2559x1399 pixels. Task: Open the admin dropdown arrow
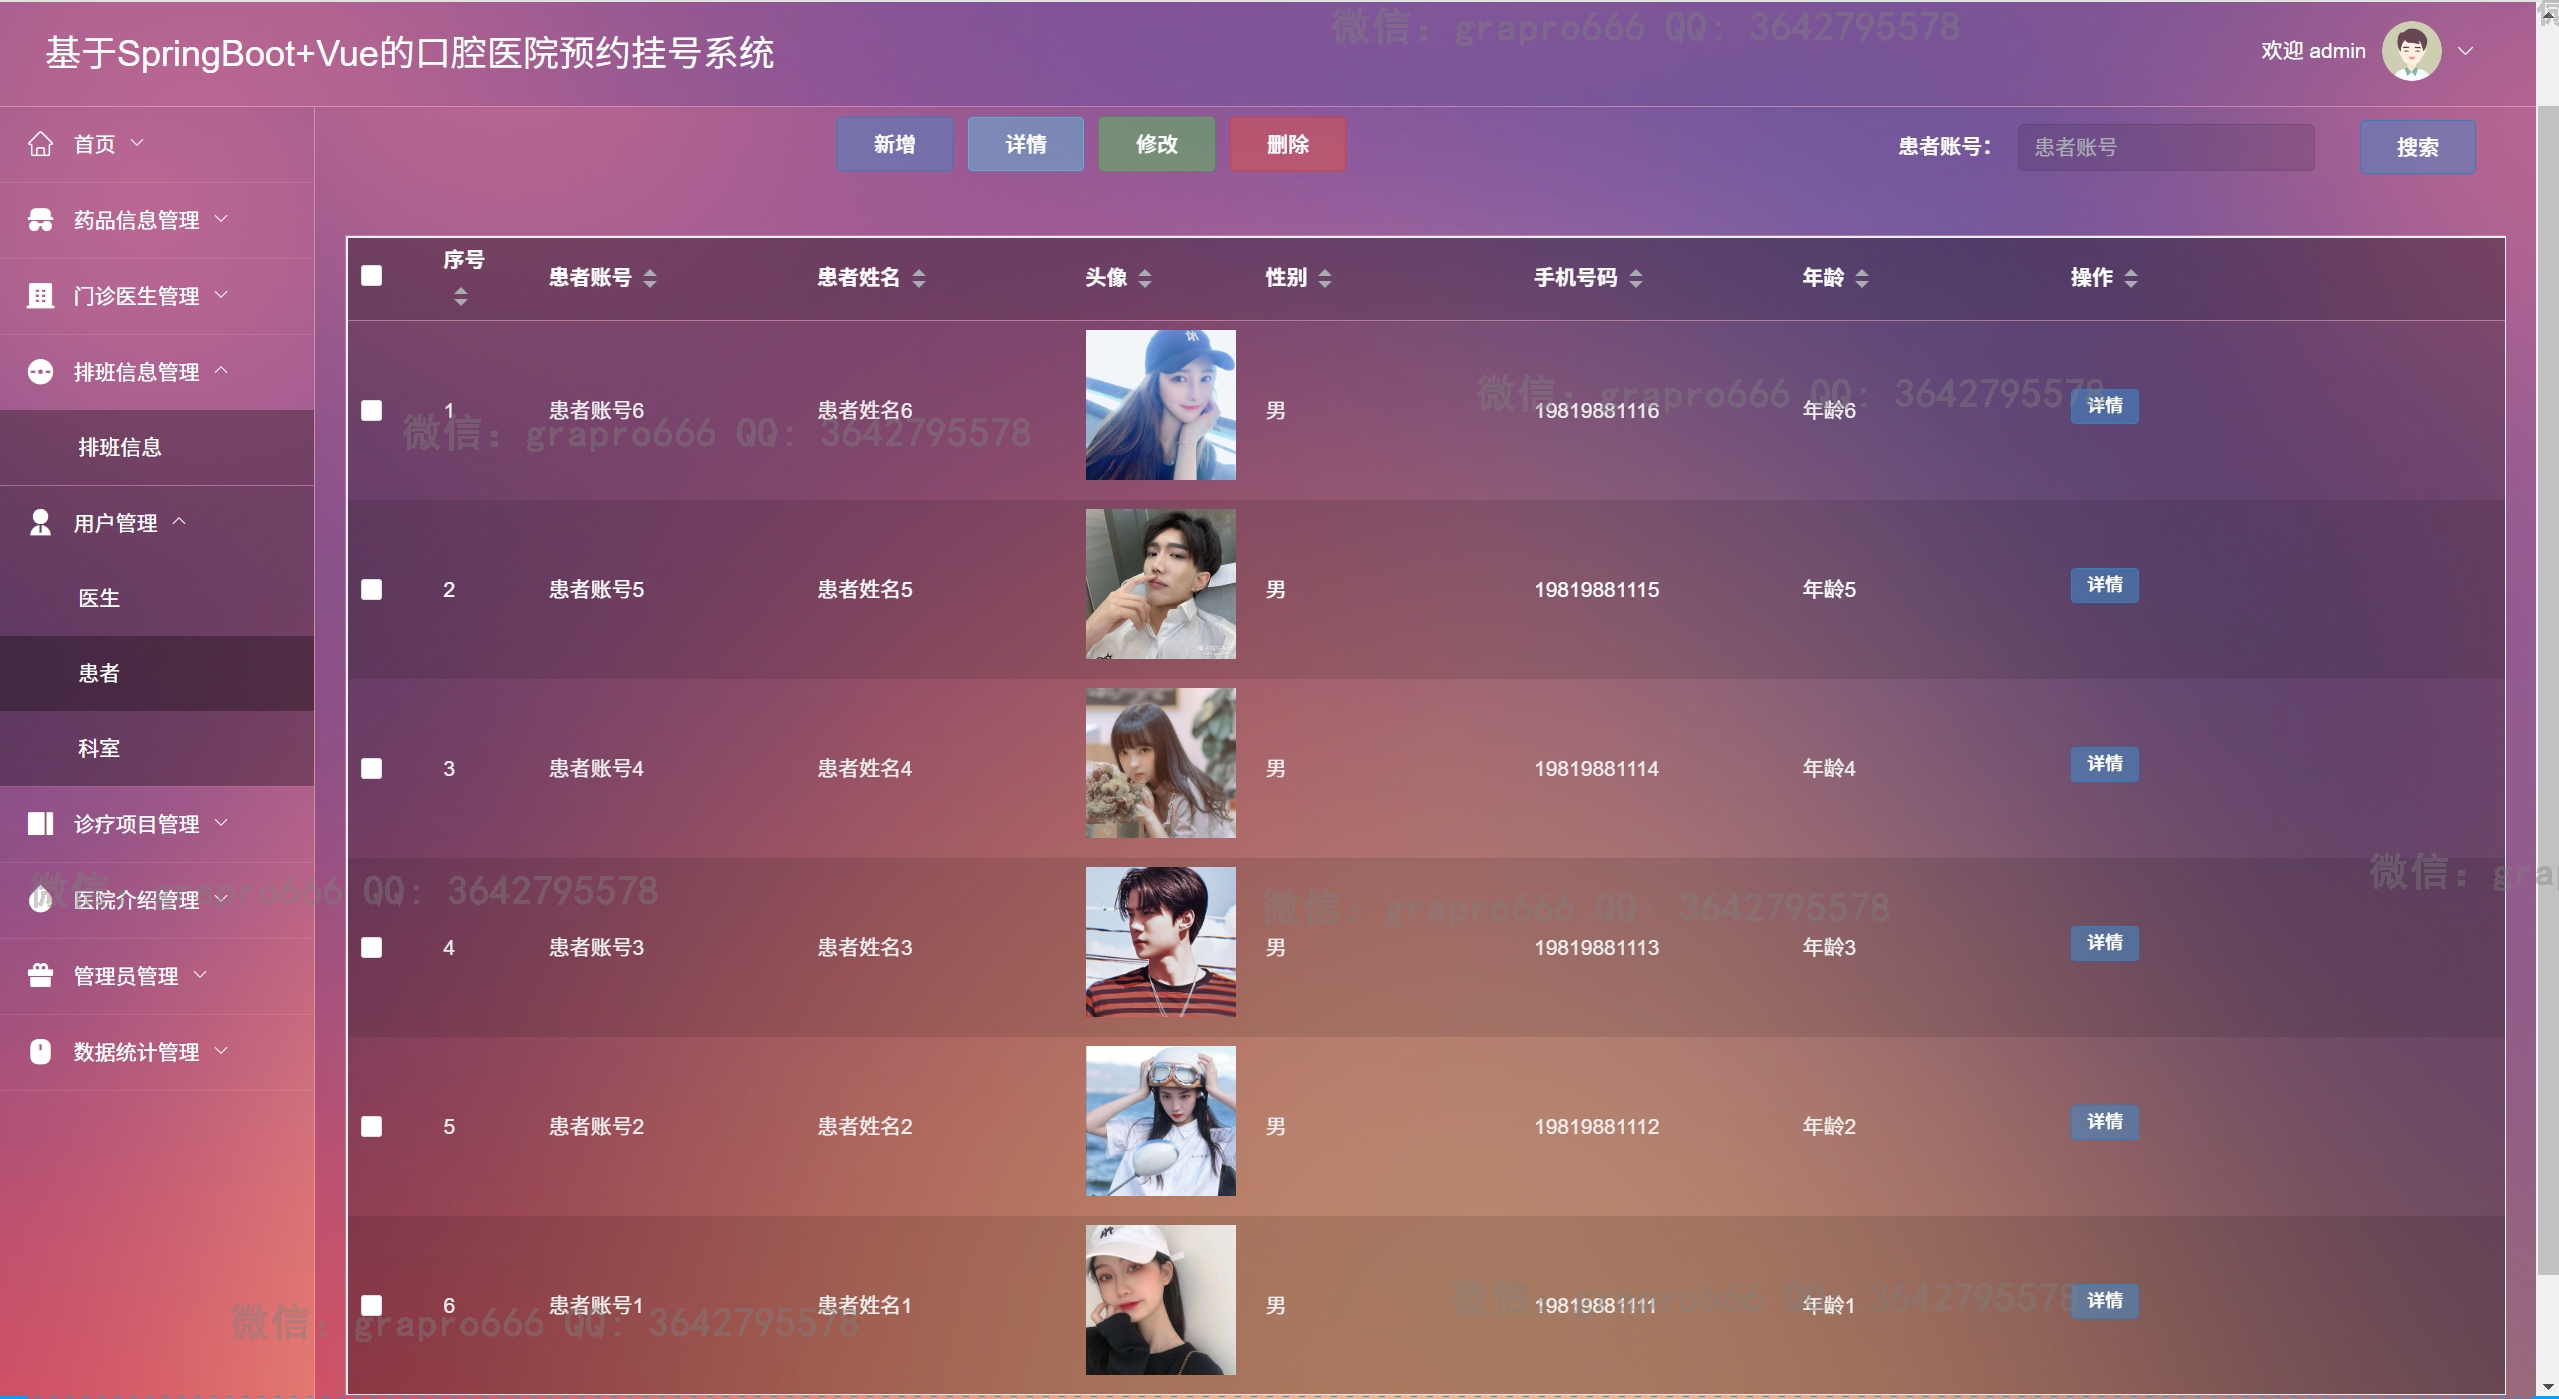[2466, 51]
